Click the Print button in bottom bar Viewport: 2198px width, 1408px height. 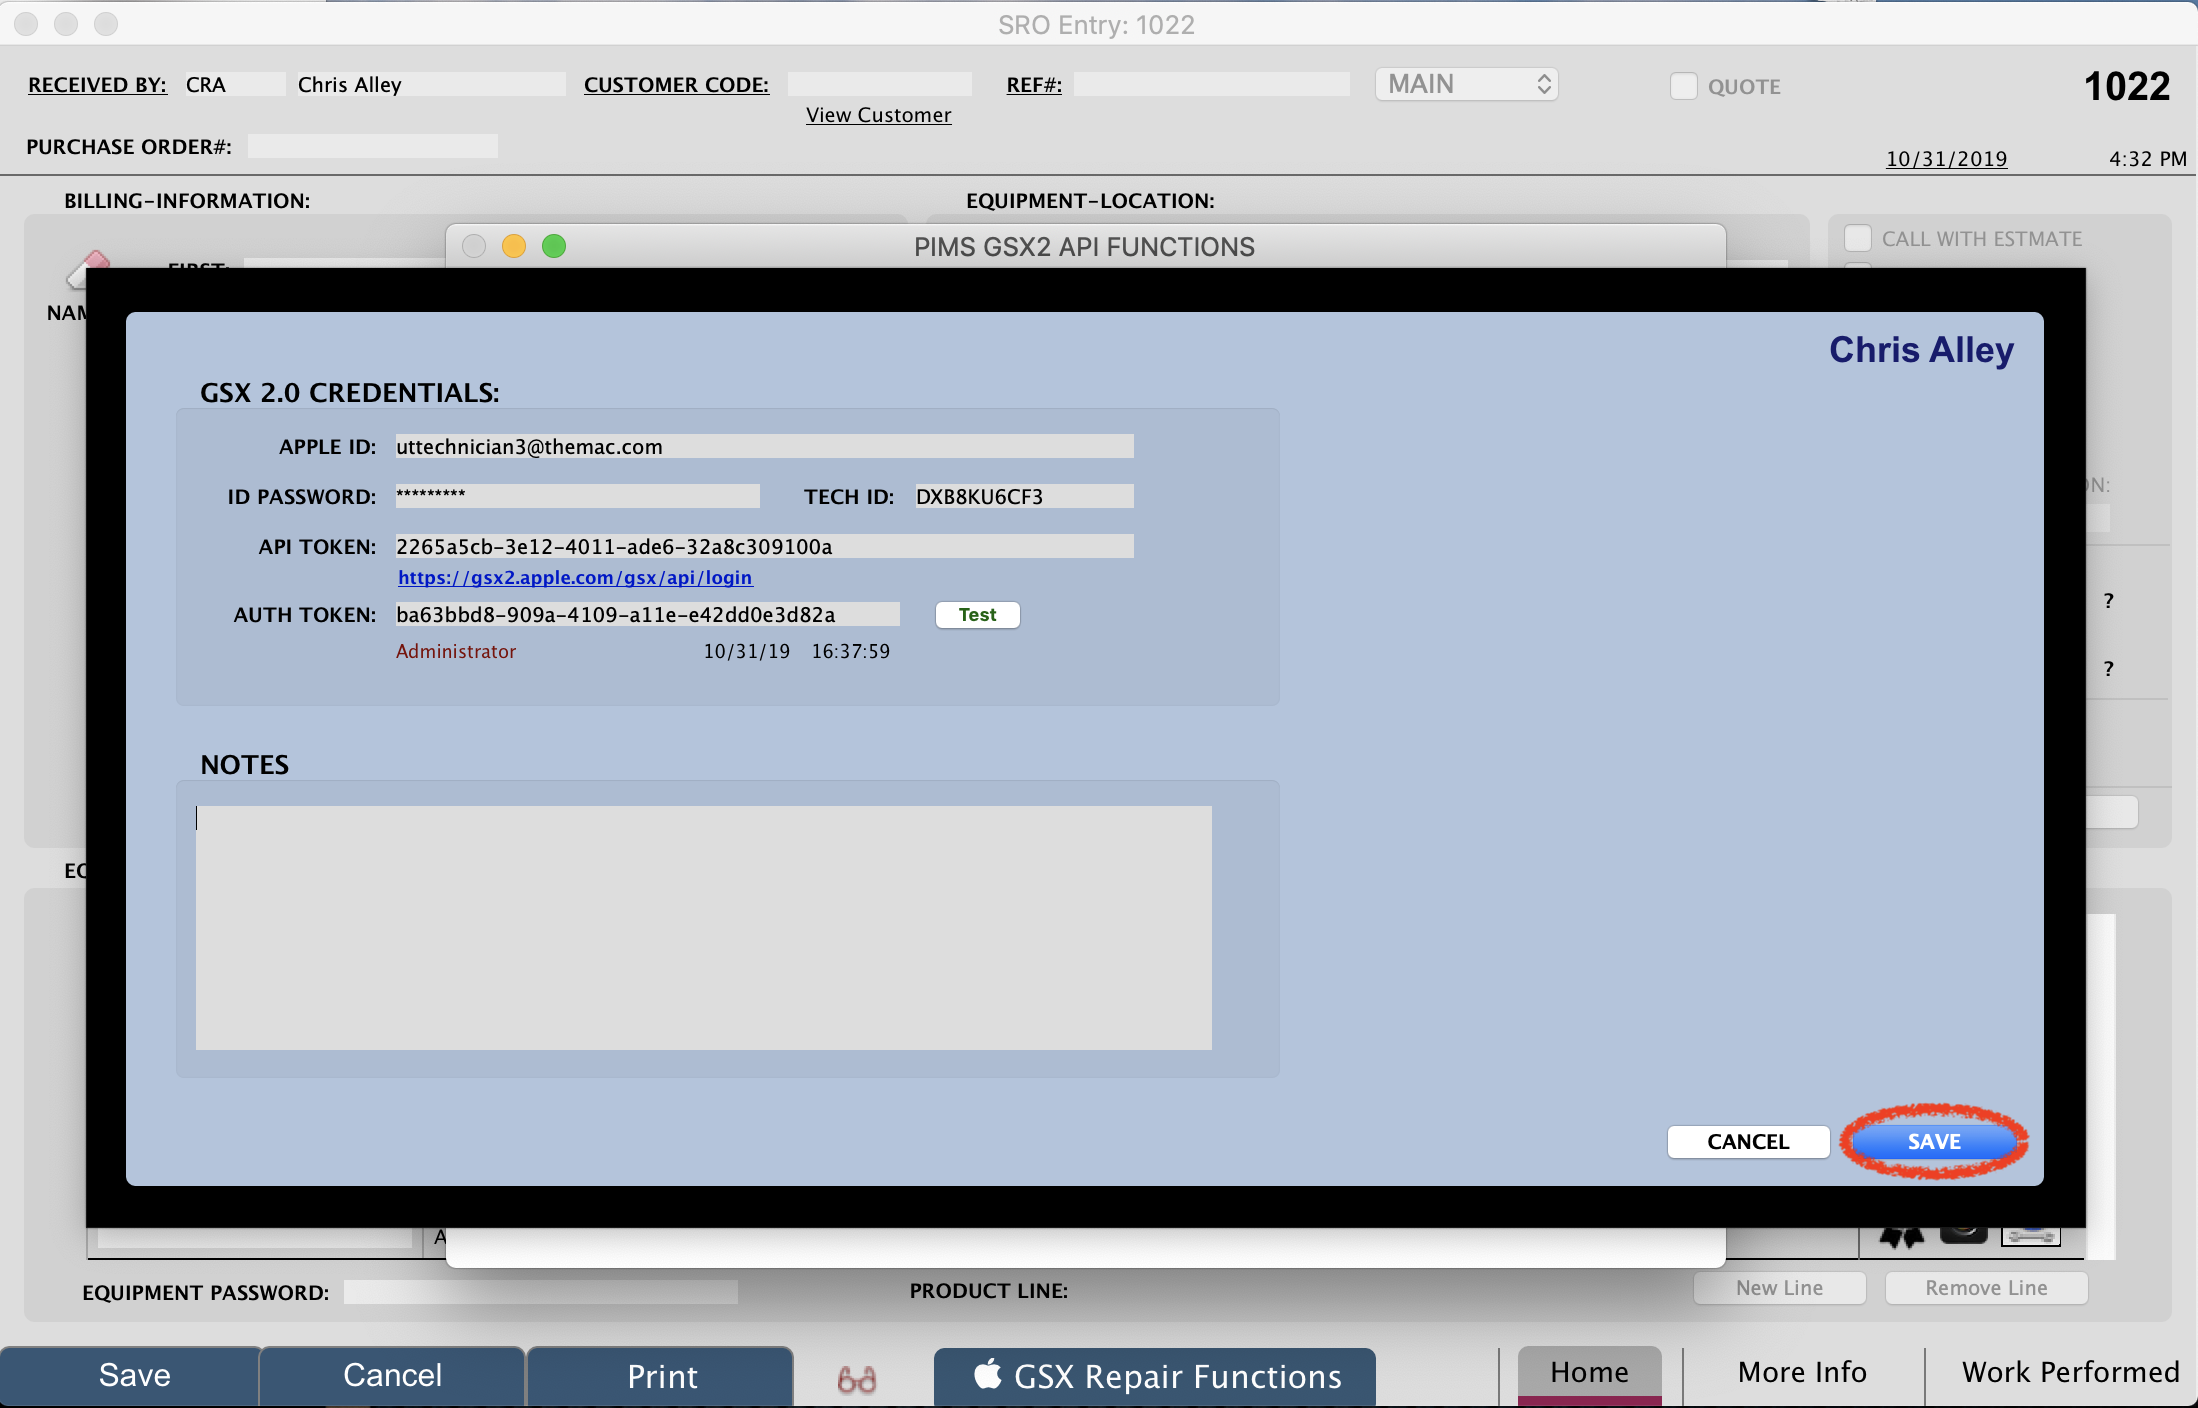coord(661,1376)
